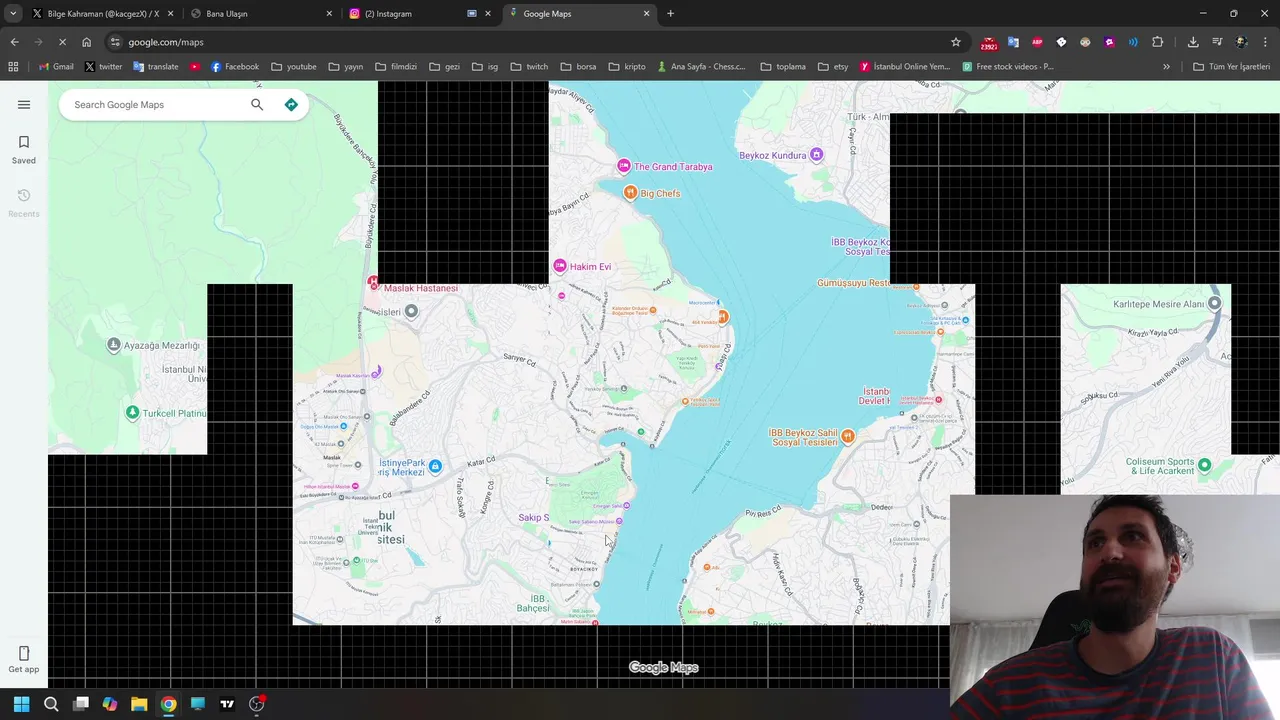Open the borsa bookmark folder
This screenshot has width=1280, height=720.
coord(578,67)
